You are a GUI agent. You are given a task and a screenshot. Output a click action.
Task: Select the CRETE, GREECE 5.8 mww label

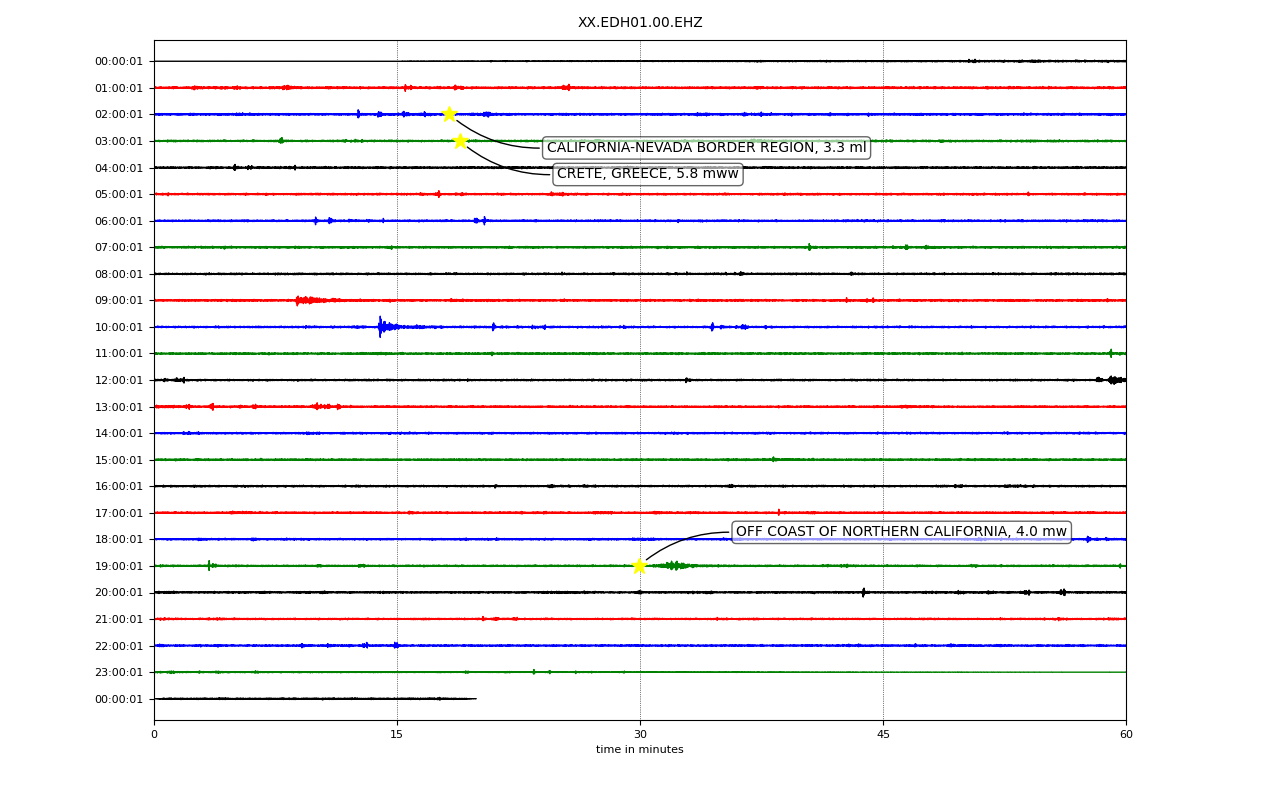647,174
